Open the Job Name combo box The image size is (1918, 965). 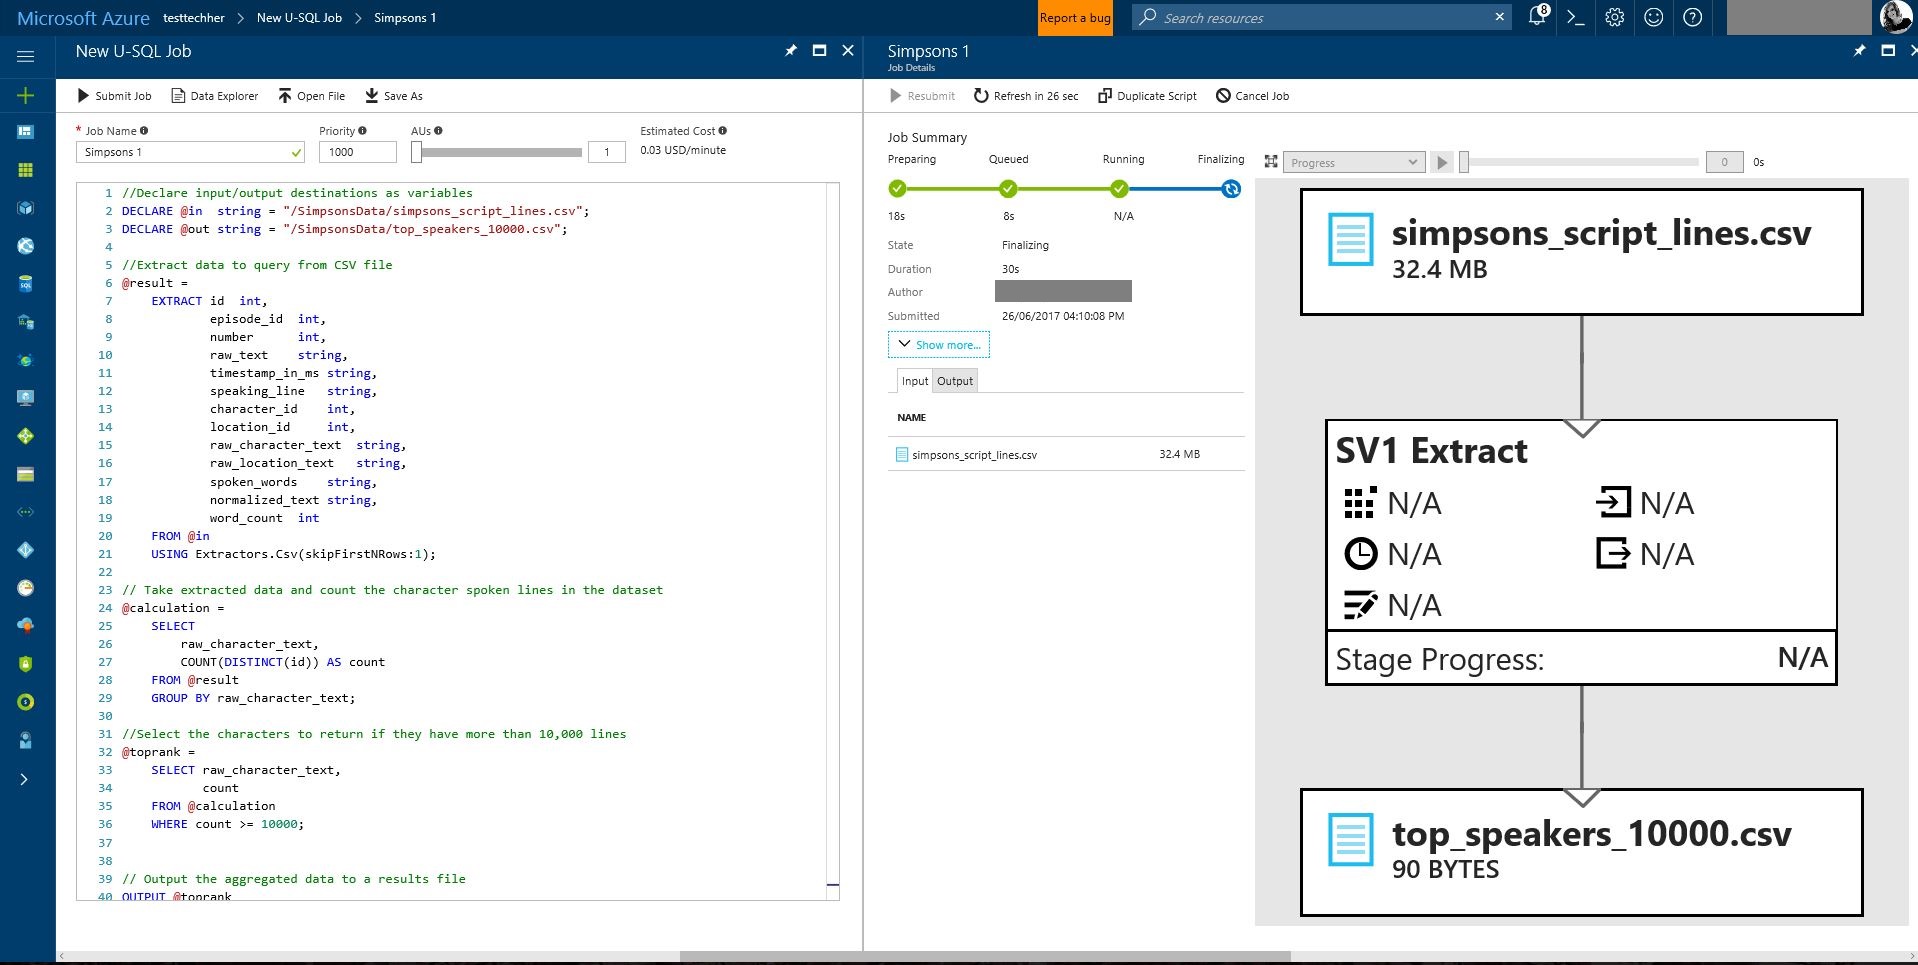point(190,152)
